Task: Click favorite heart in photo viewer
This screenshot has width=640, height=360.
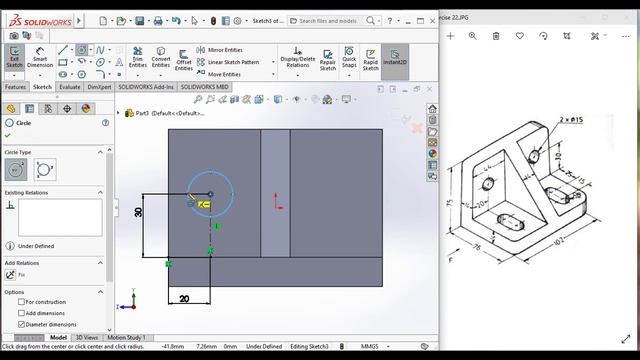Action: point(520,36)
